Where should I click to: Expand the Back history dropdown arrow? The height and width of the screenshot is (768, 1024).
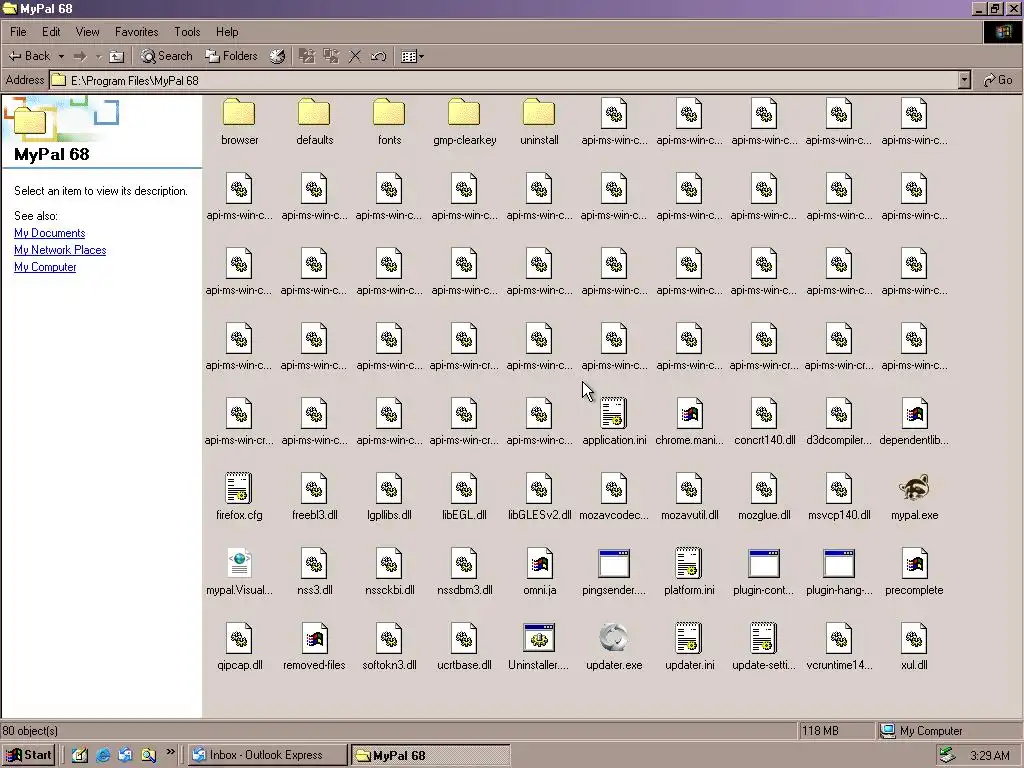[61, 56]
